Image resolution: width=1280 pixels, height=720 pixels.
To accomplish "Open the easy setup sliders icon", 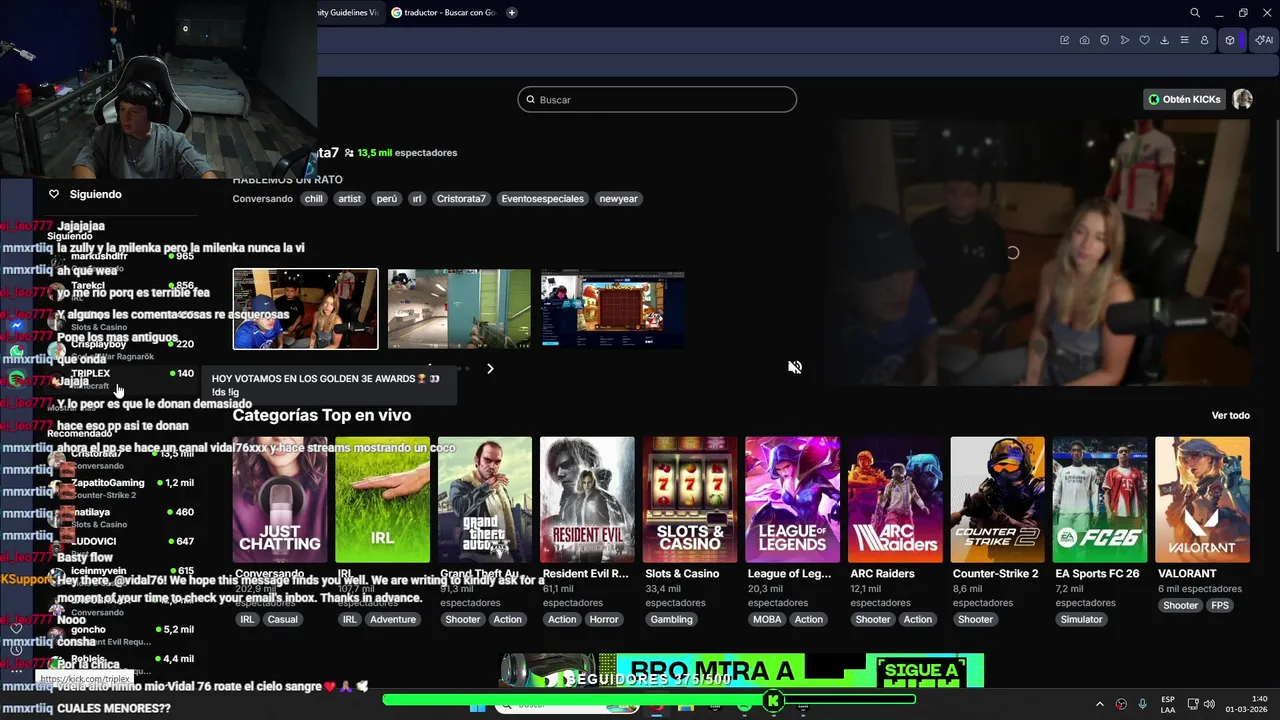I will (x=1184, y=41).
